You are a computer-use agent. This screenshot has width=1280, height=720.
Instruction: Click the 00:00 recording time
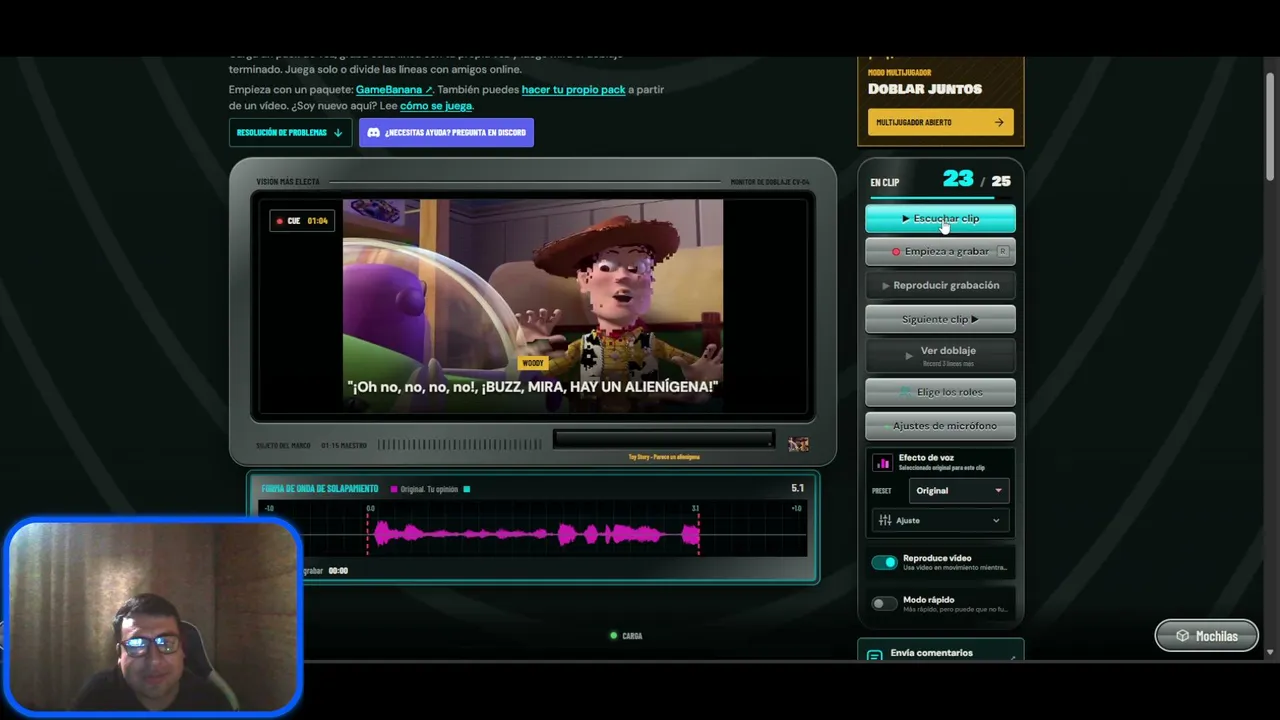[x=338, y=571]
